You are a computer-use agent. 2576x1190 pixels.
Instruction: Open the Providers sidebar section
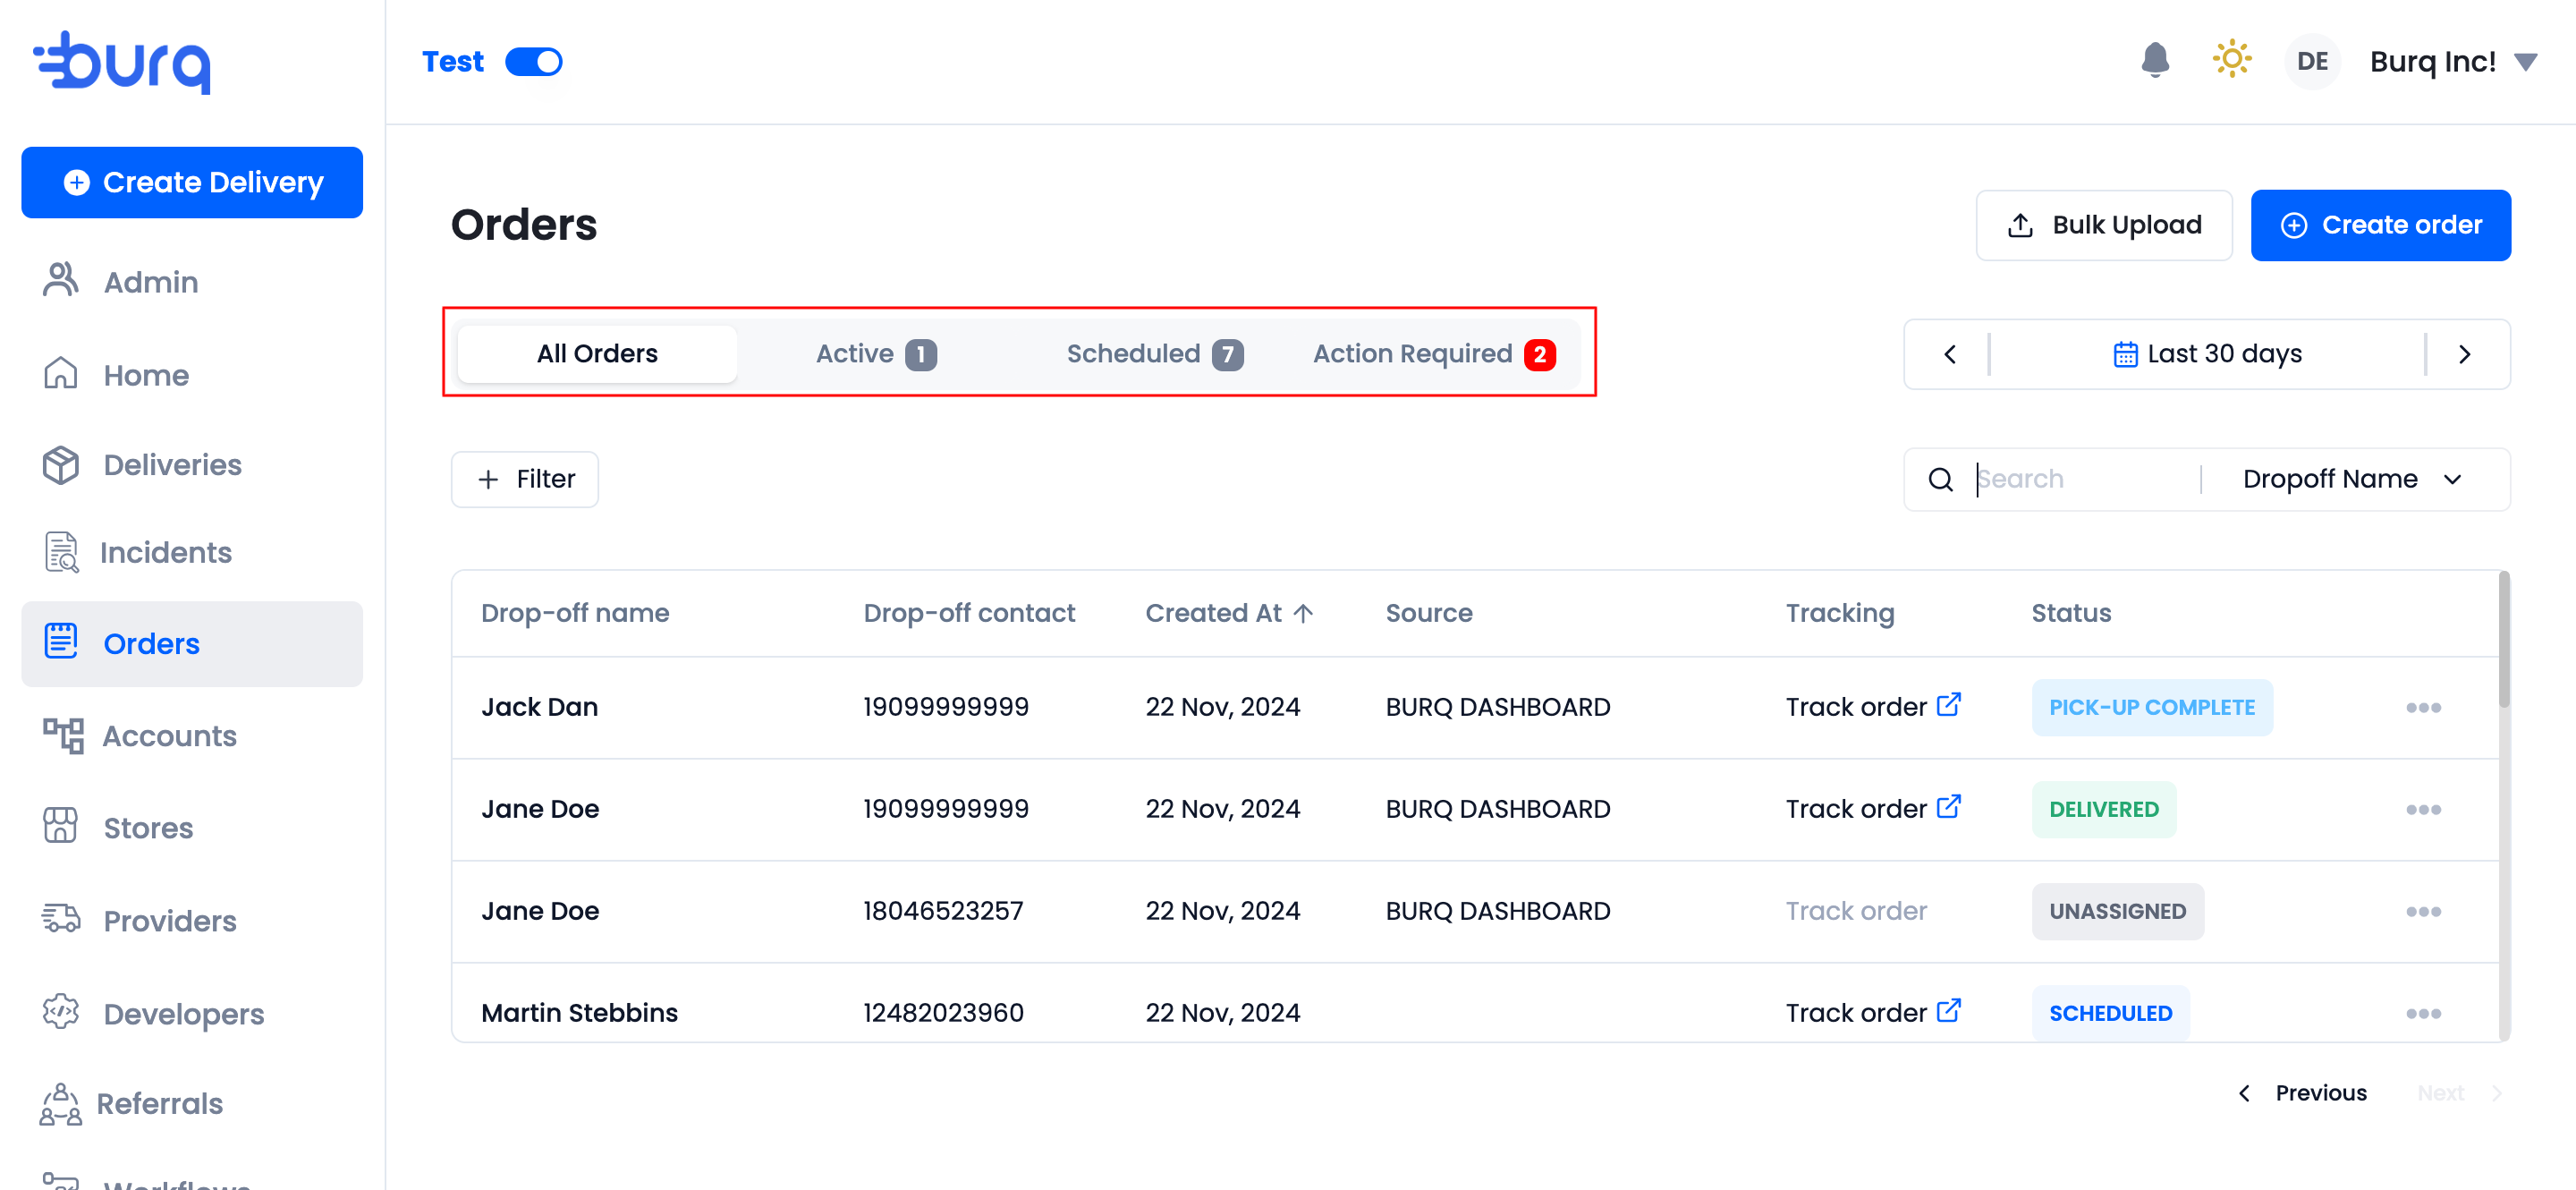(170, 921)
